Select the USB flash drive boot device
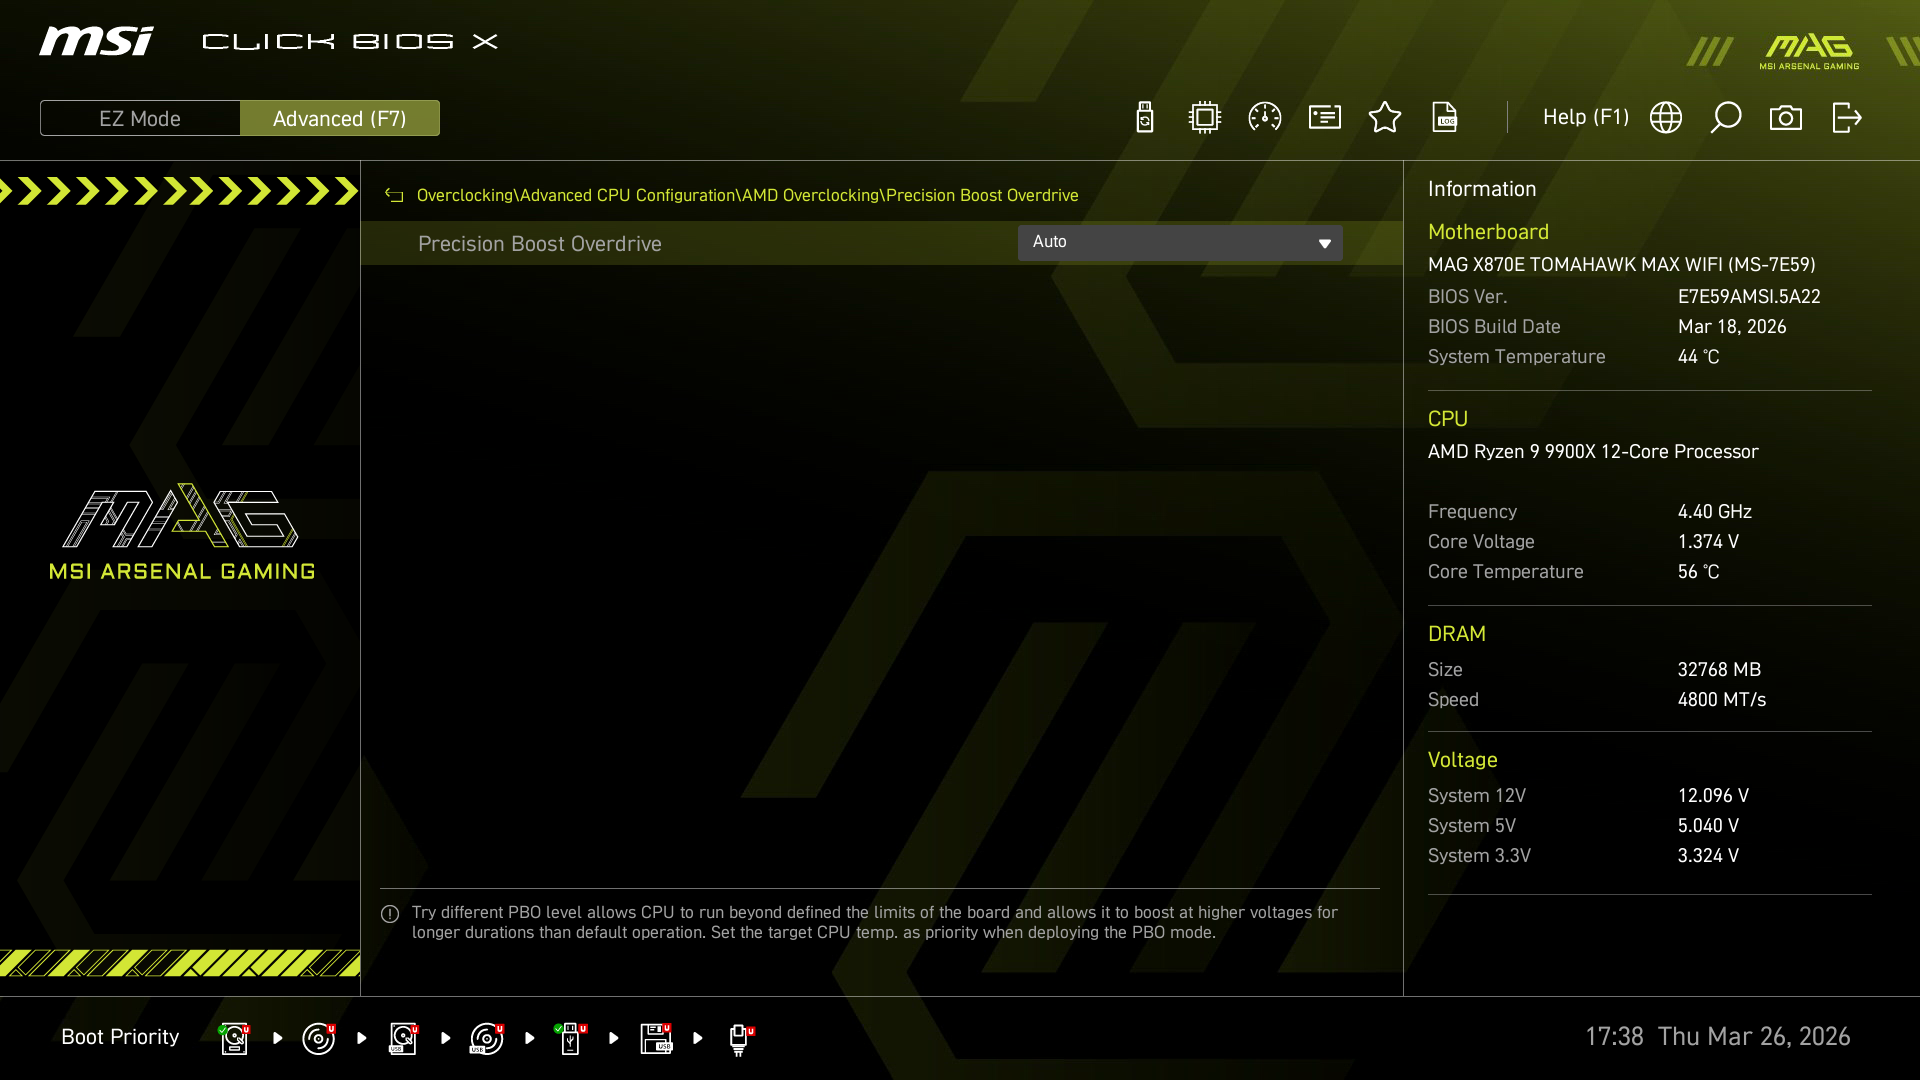Image resolution: width=1920 pixels, height=1080 pixels. point(571,1038)
